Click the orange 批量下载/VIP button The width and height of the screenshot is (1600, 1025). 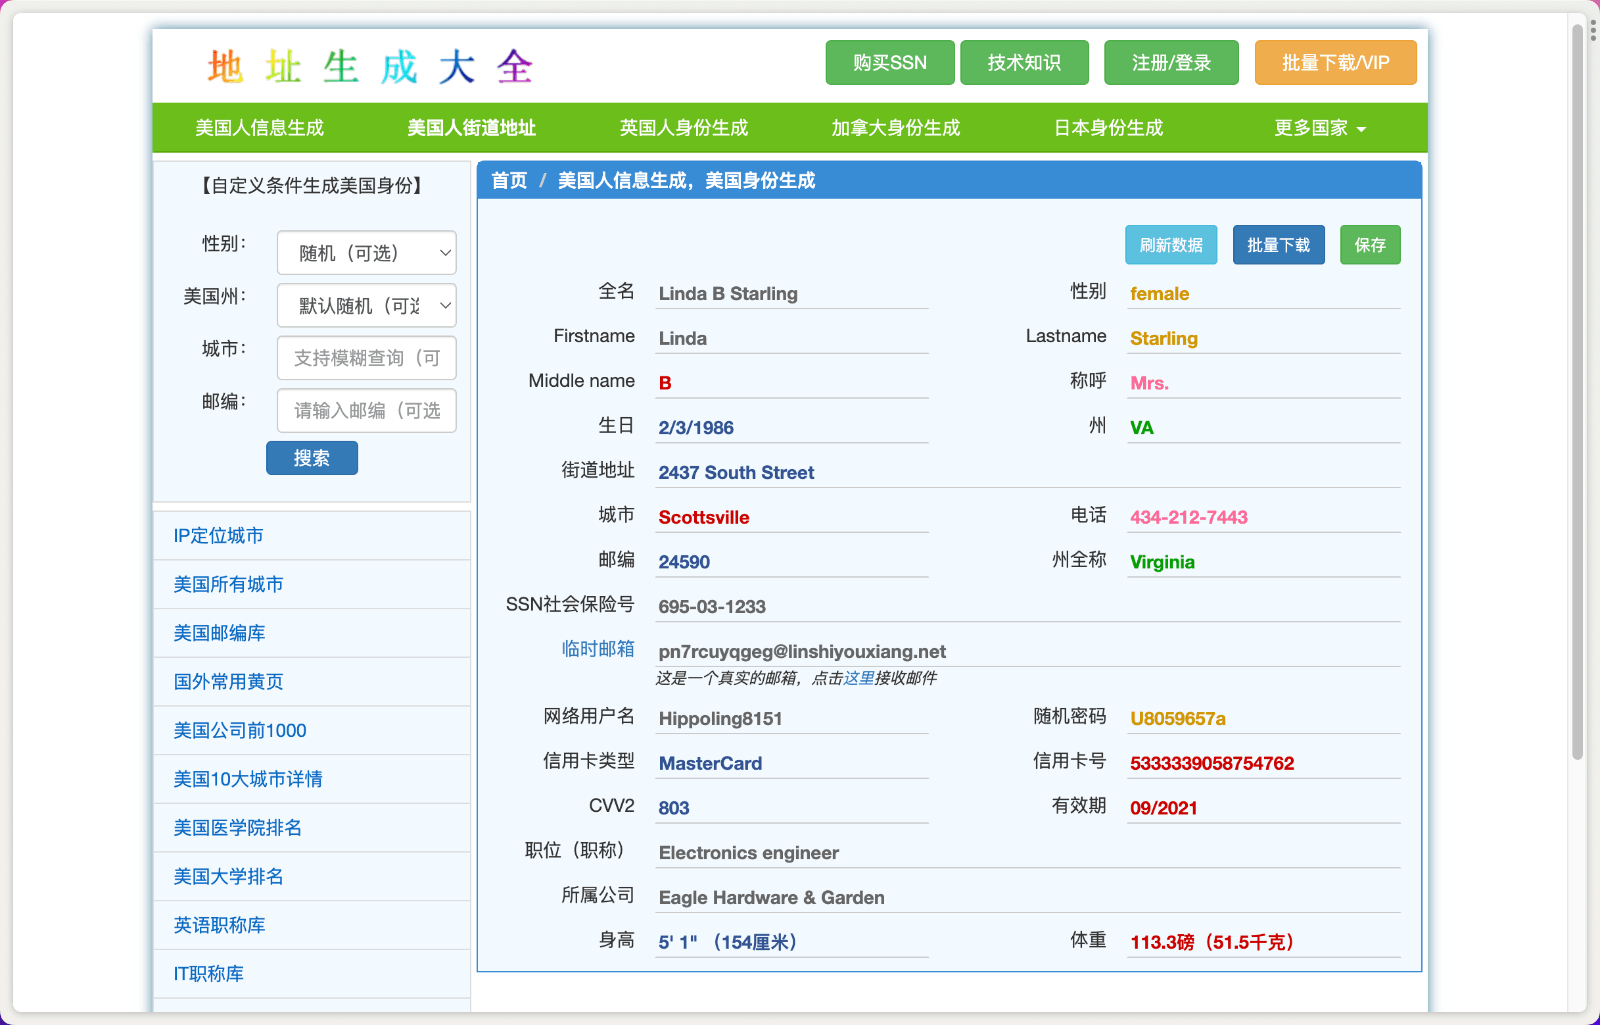[1335, 63]
